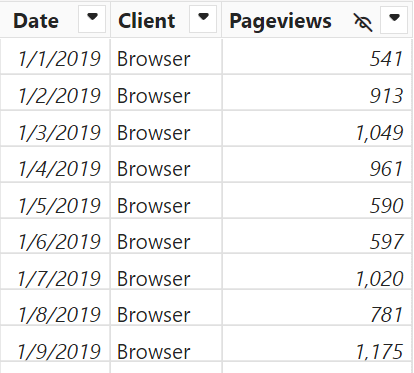Click the 1/3/2019 date cell

[55, 129]
